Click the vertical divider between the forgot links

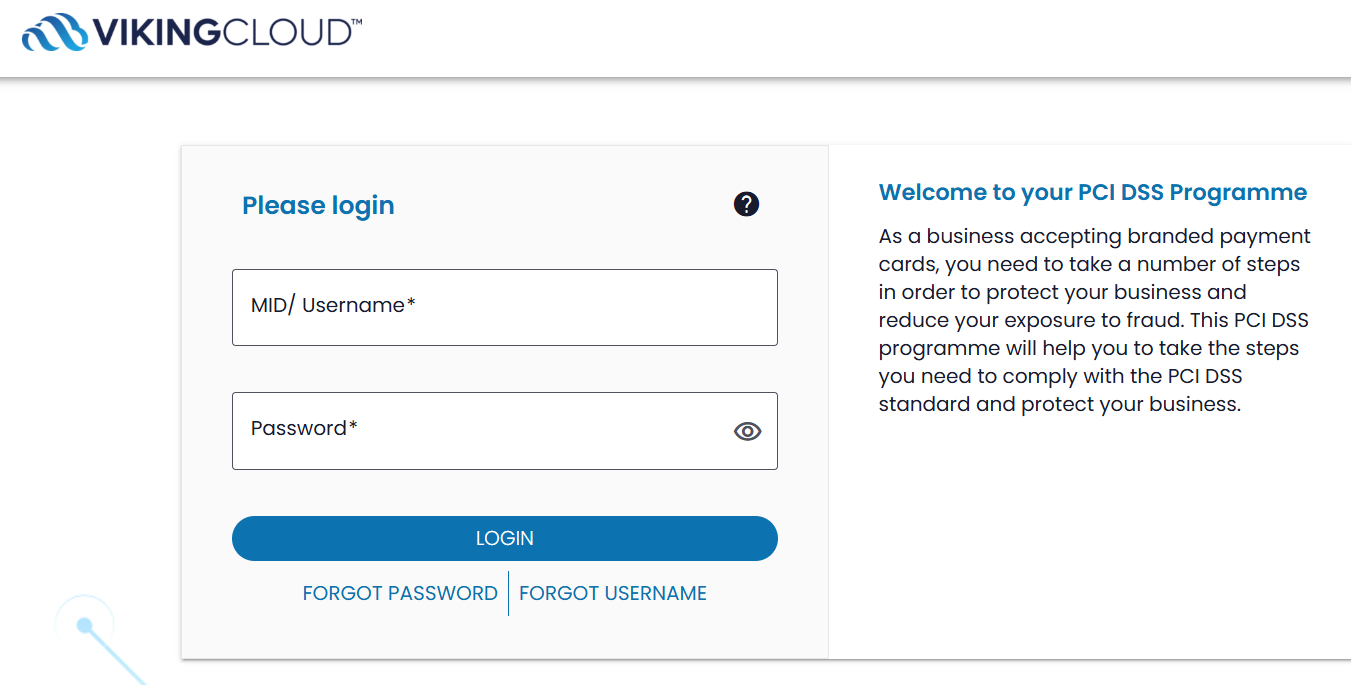508,593
